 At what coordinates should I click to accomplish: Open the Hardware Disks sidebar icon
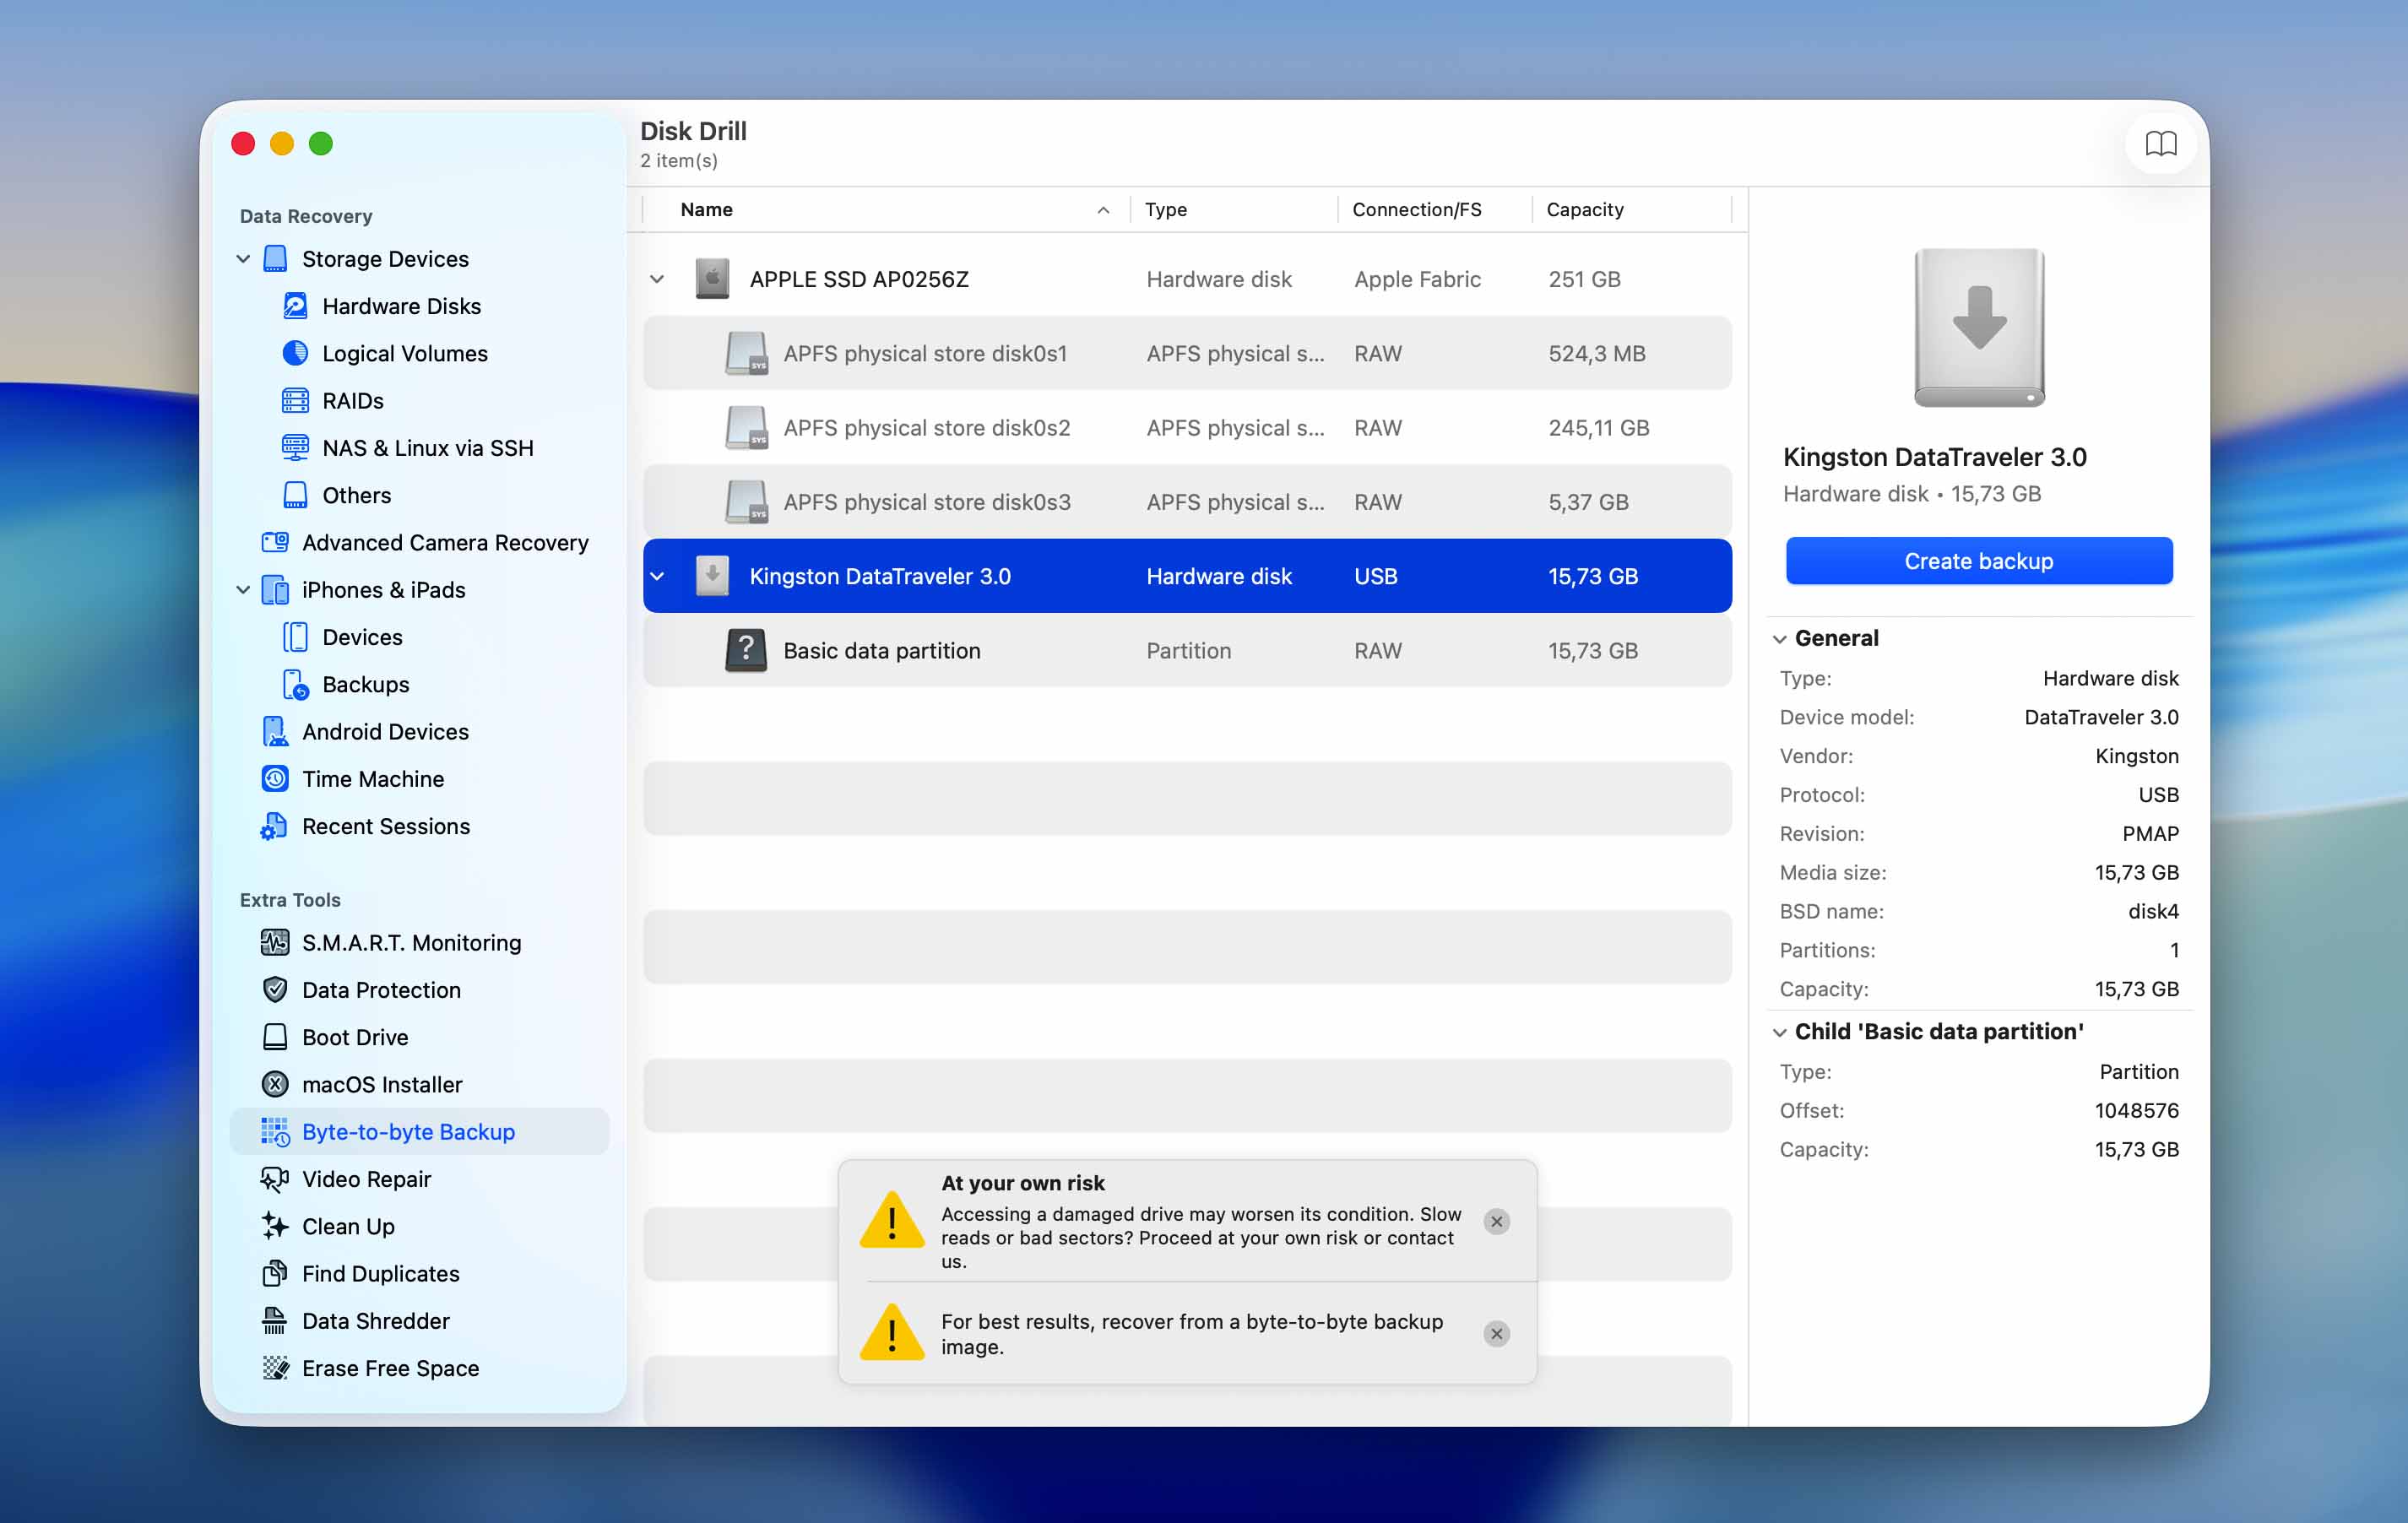click(x=295, y=306)
